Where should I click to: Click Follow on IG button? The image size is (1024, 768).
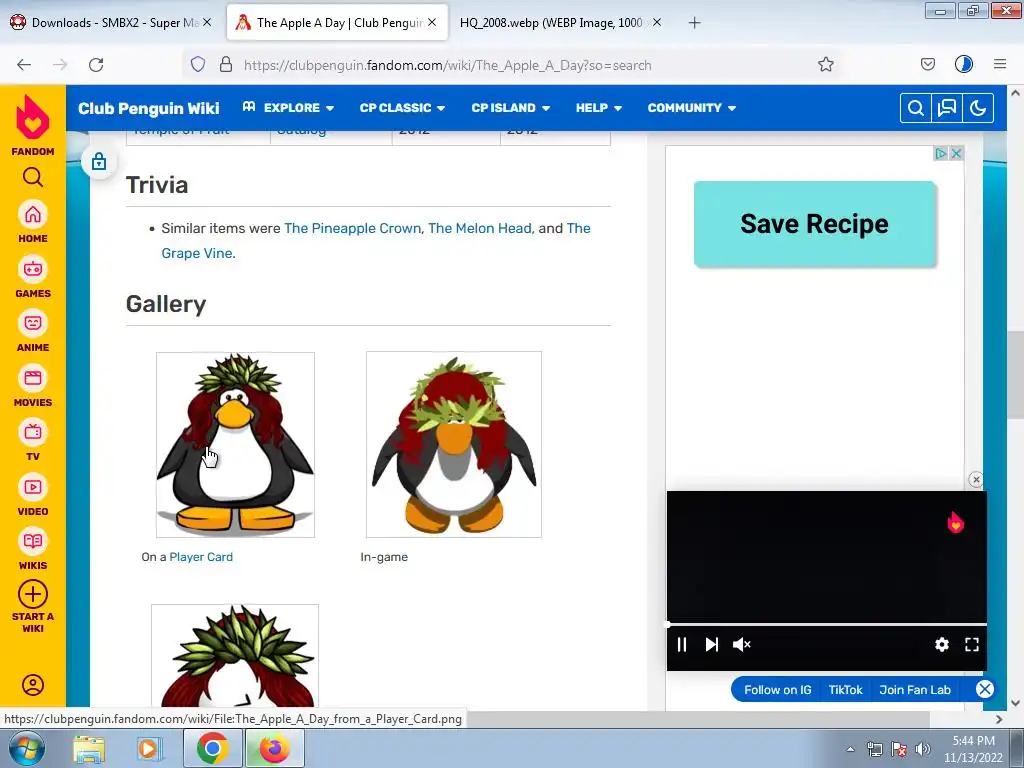click(778, 690)
